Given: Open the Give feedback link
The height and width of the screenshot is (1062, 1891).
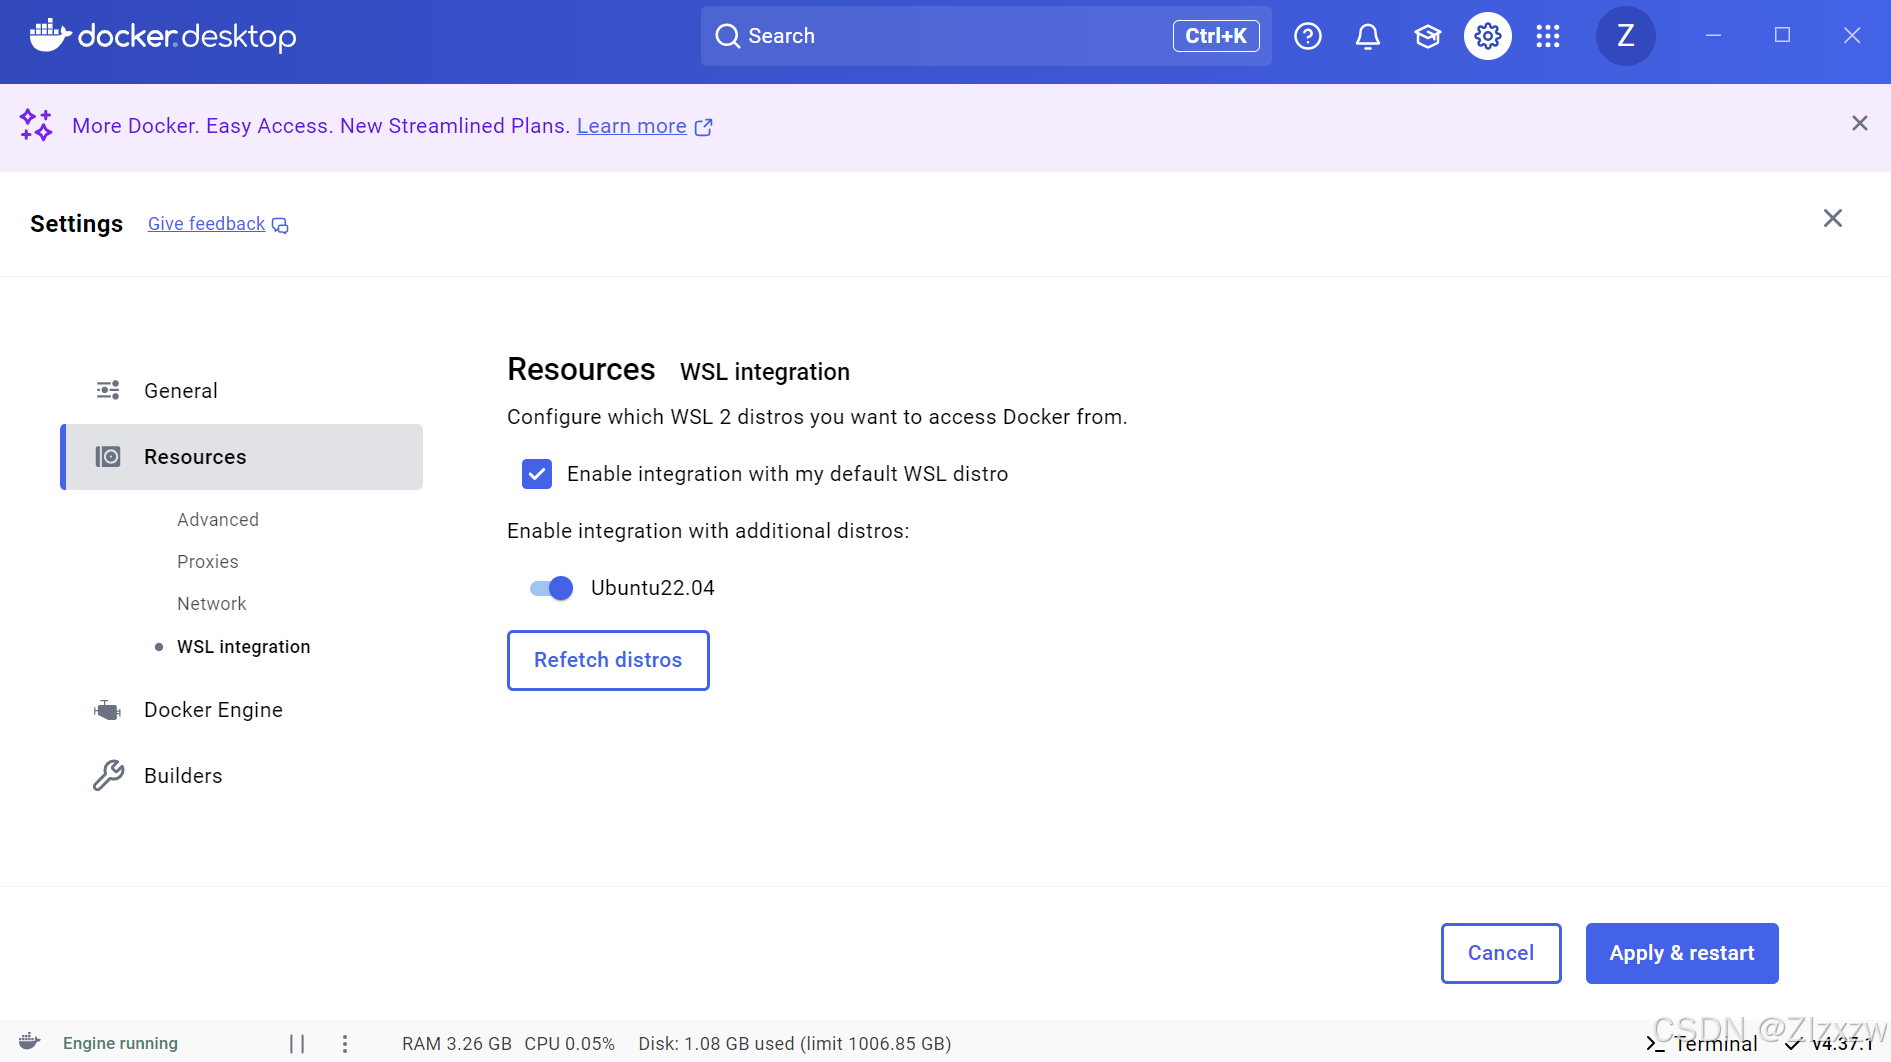Looking at the screenshot, I should pos(207,224).
